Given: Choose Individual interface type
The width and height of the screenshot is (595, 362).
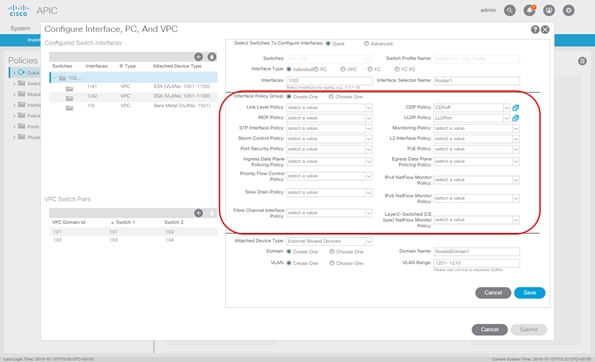Looking at the screenshot, I should tap(289, 69).
